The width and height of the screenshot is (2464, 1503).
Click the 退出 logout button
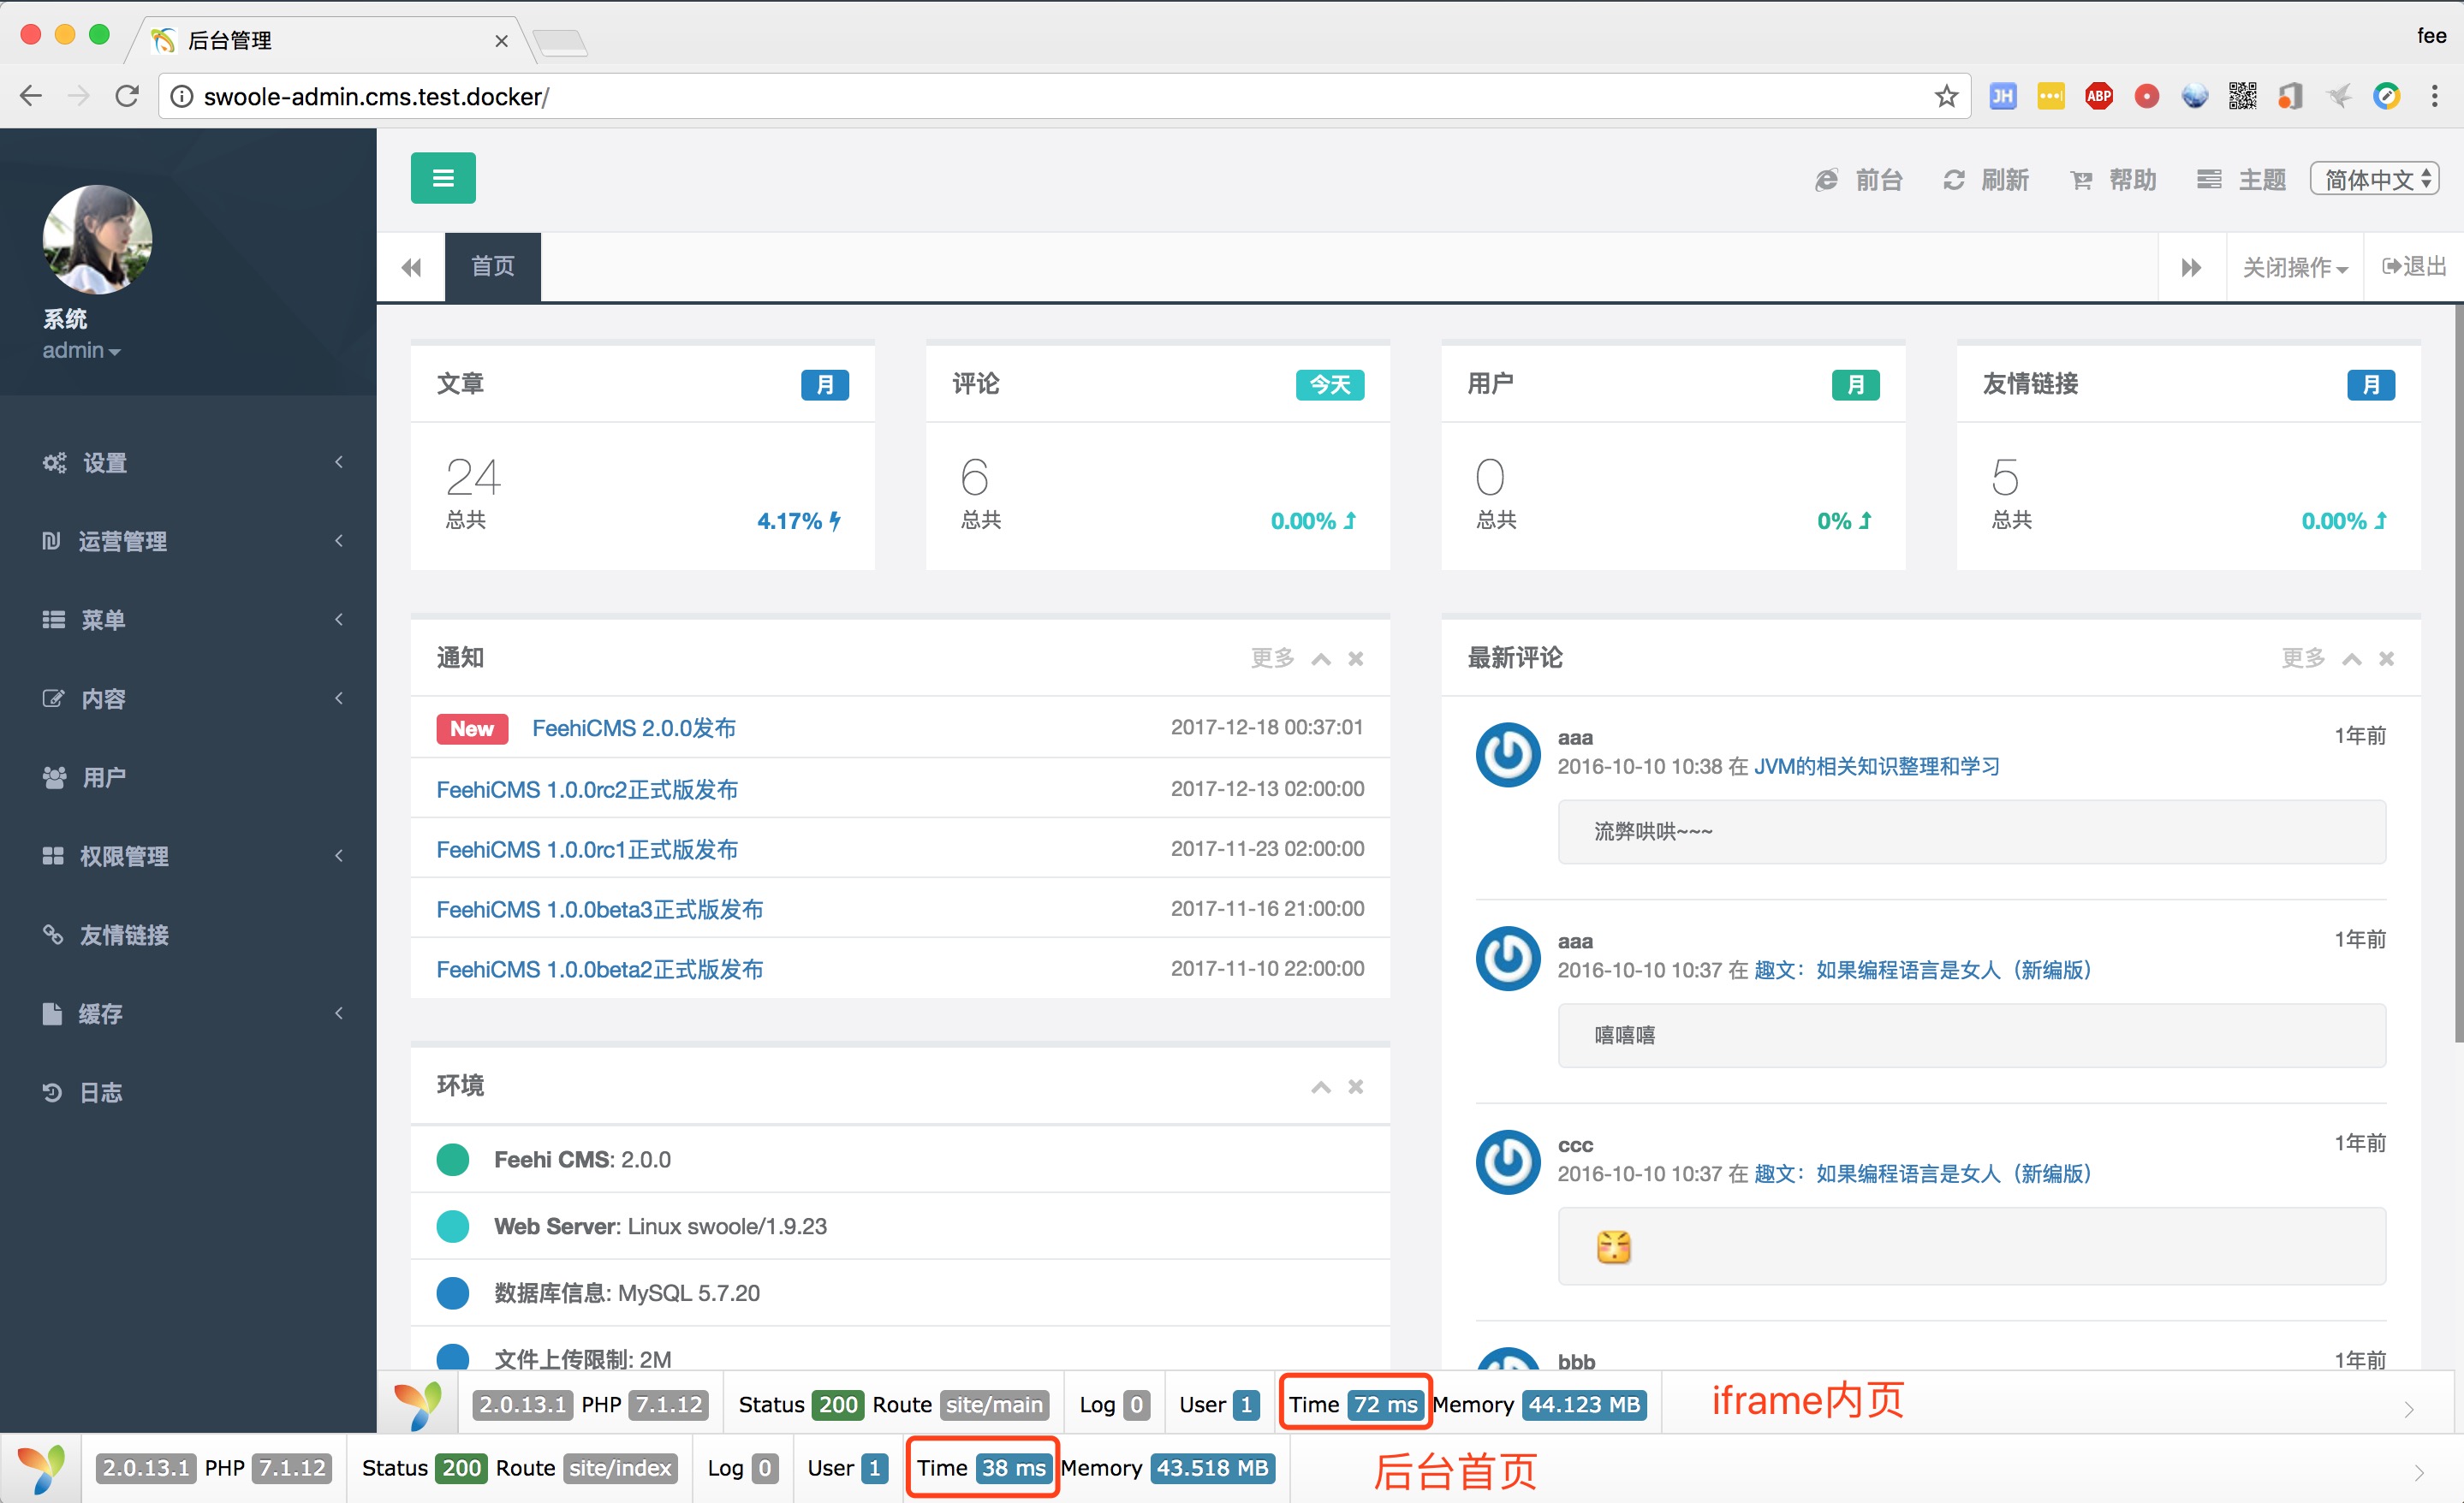coord(2414,267)
